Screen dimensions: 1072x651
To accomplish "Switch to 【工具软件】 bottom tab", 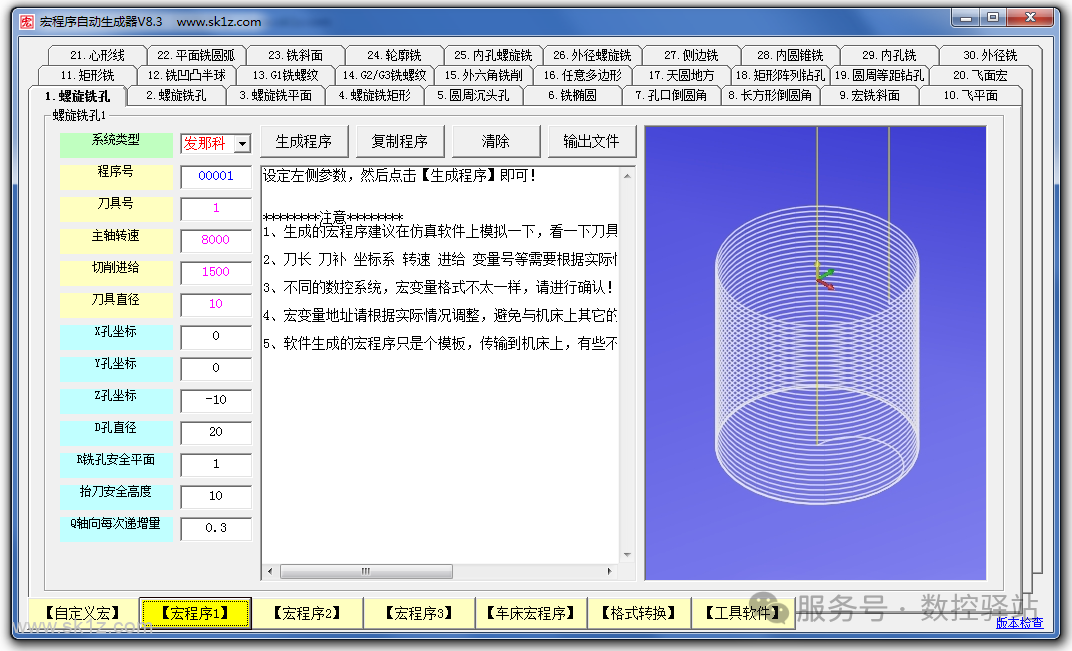I will click(743, 613).
